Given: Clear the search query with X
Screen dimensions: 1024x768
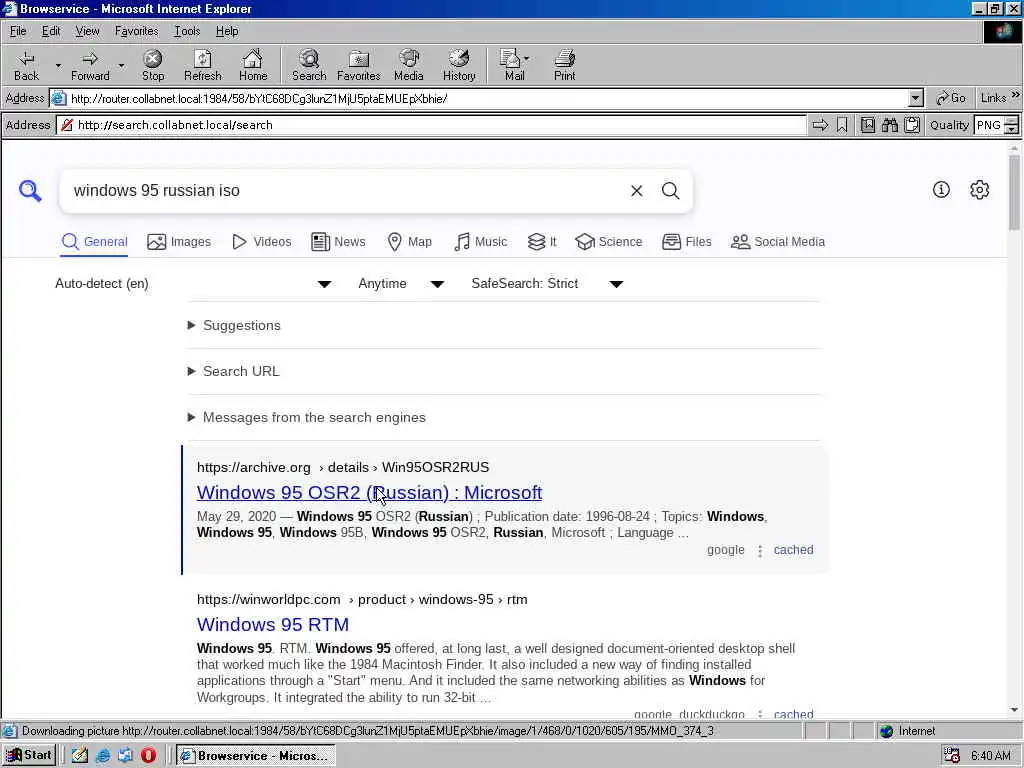Looking at the screenshot, I should (636, 191).
